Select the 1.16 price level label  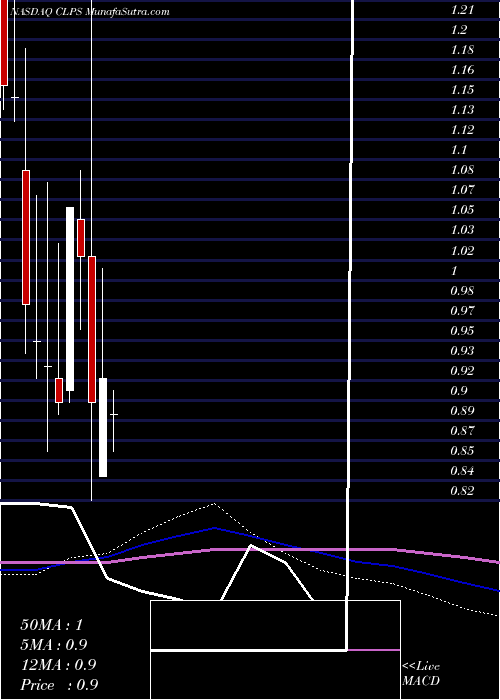pyautogui.click(x=462, y=70)
